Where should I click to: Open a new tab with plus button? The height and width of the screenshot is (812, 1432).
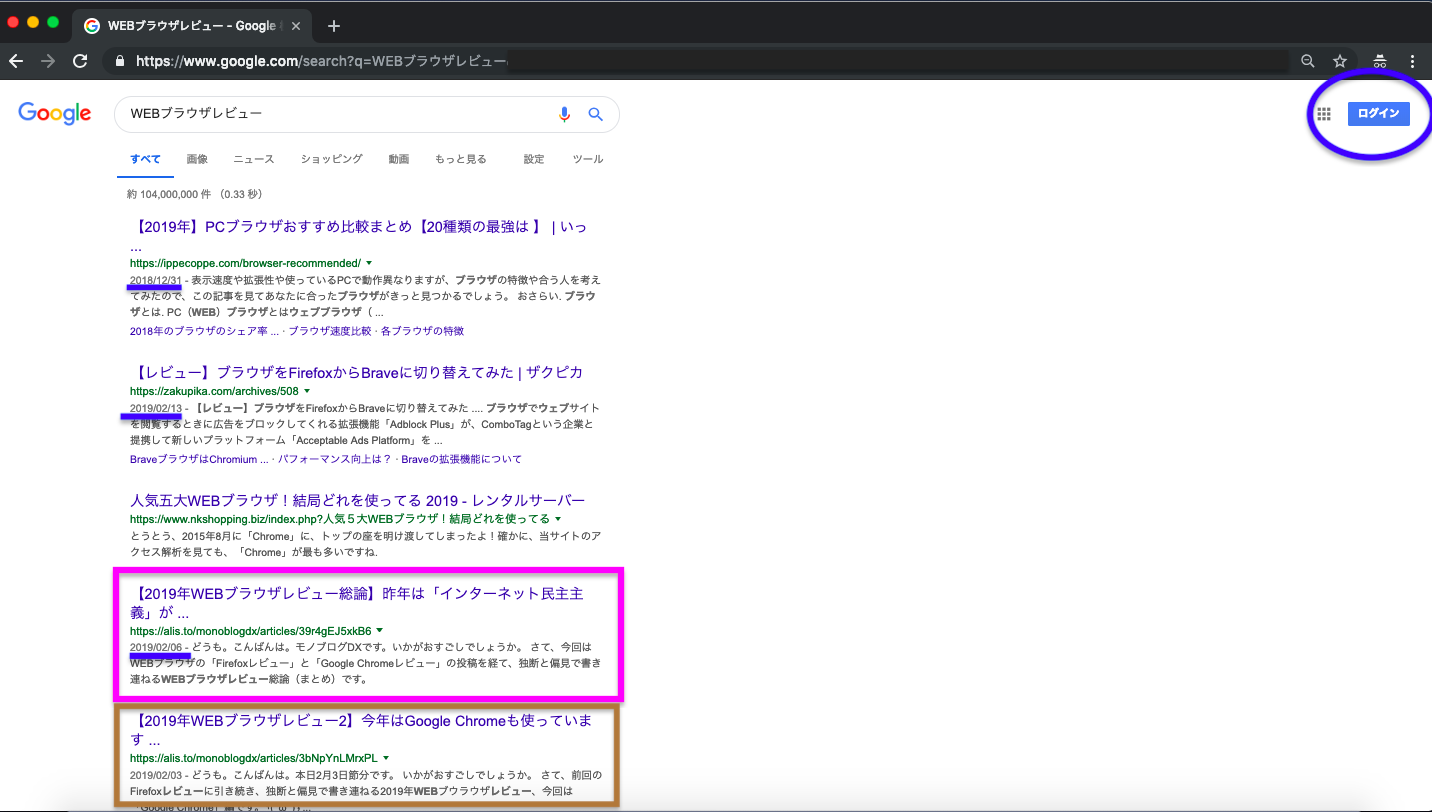334,26
